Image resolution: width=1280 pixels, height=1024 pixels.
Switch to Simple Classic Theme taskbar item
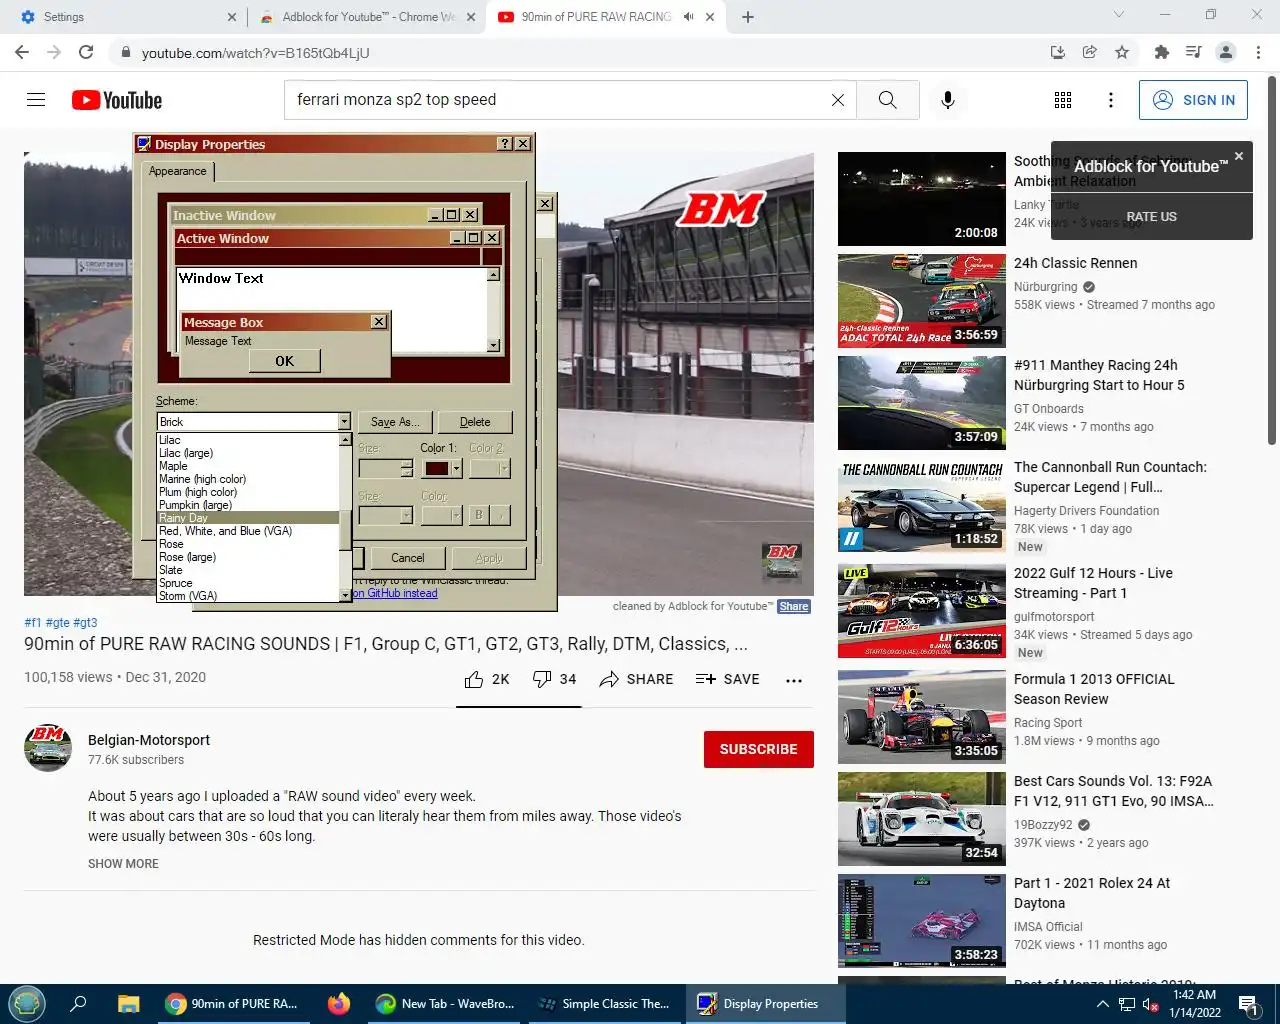[x=604, y=1003]
